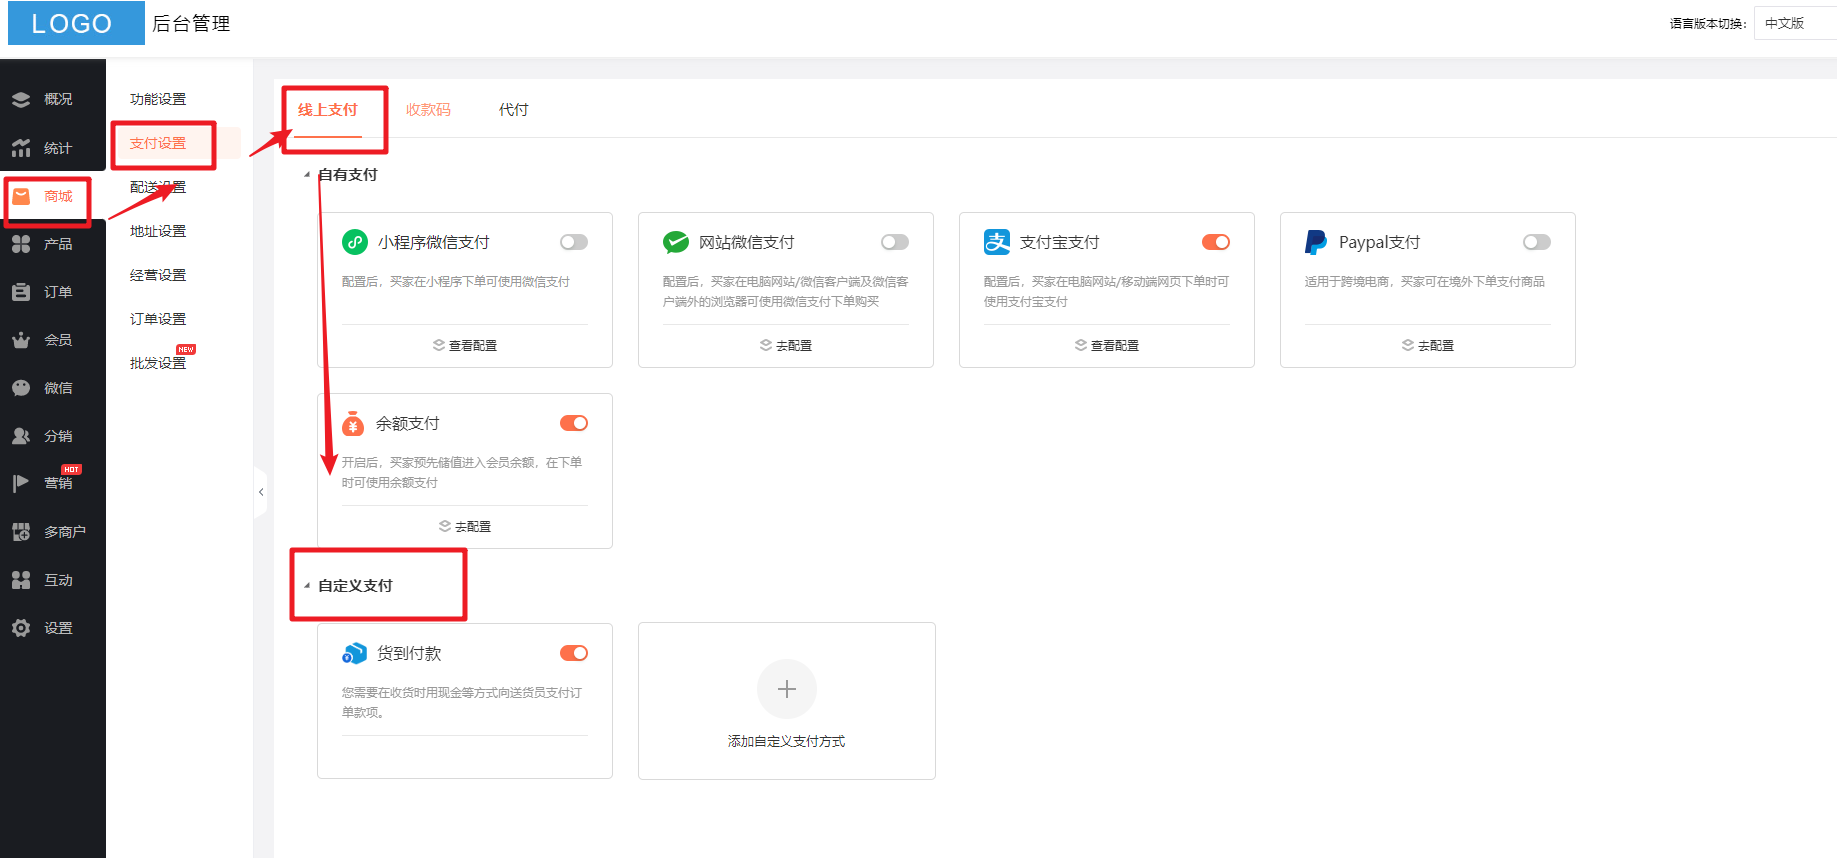Open 地址设置 in the submenu
This screenshot has height=858, width=1837.
click(158, 231)
